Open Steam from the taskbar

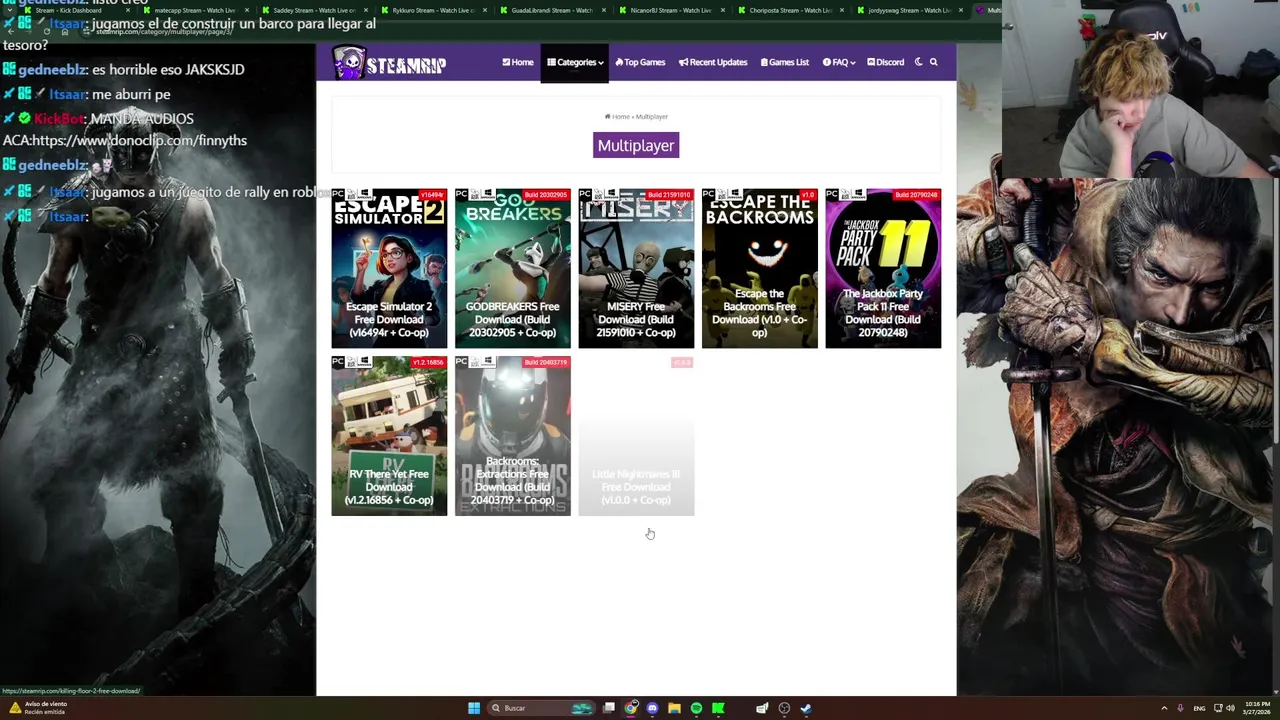(x=806, y=708)
